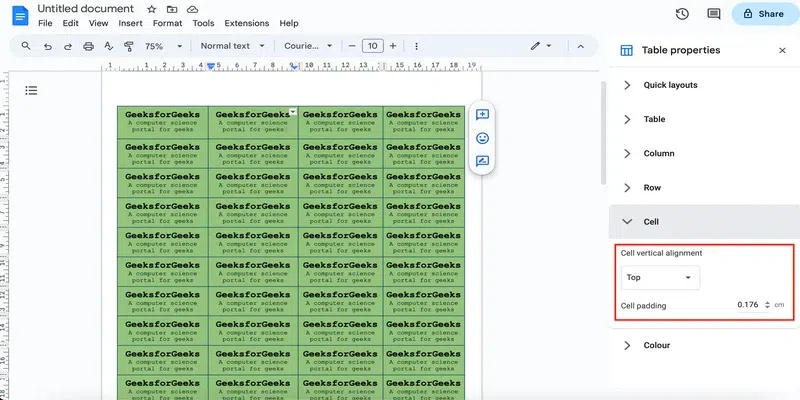Open table cell dropdown arrow in second column
Screen dimensions: 800x400
point(293,111)
